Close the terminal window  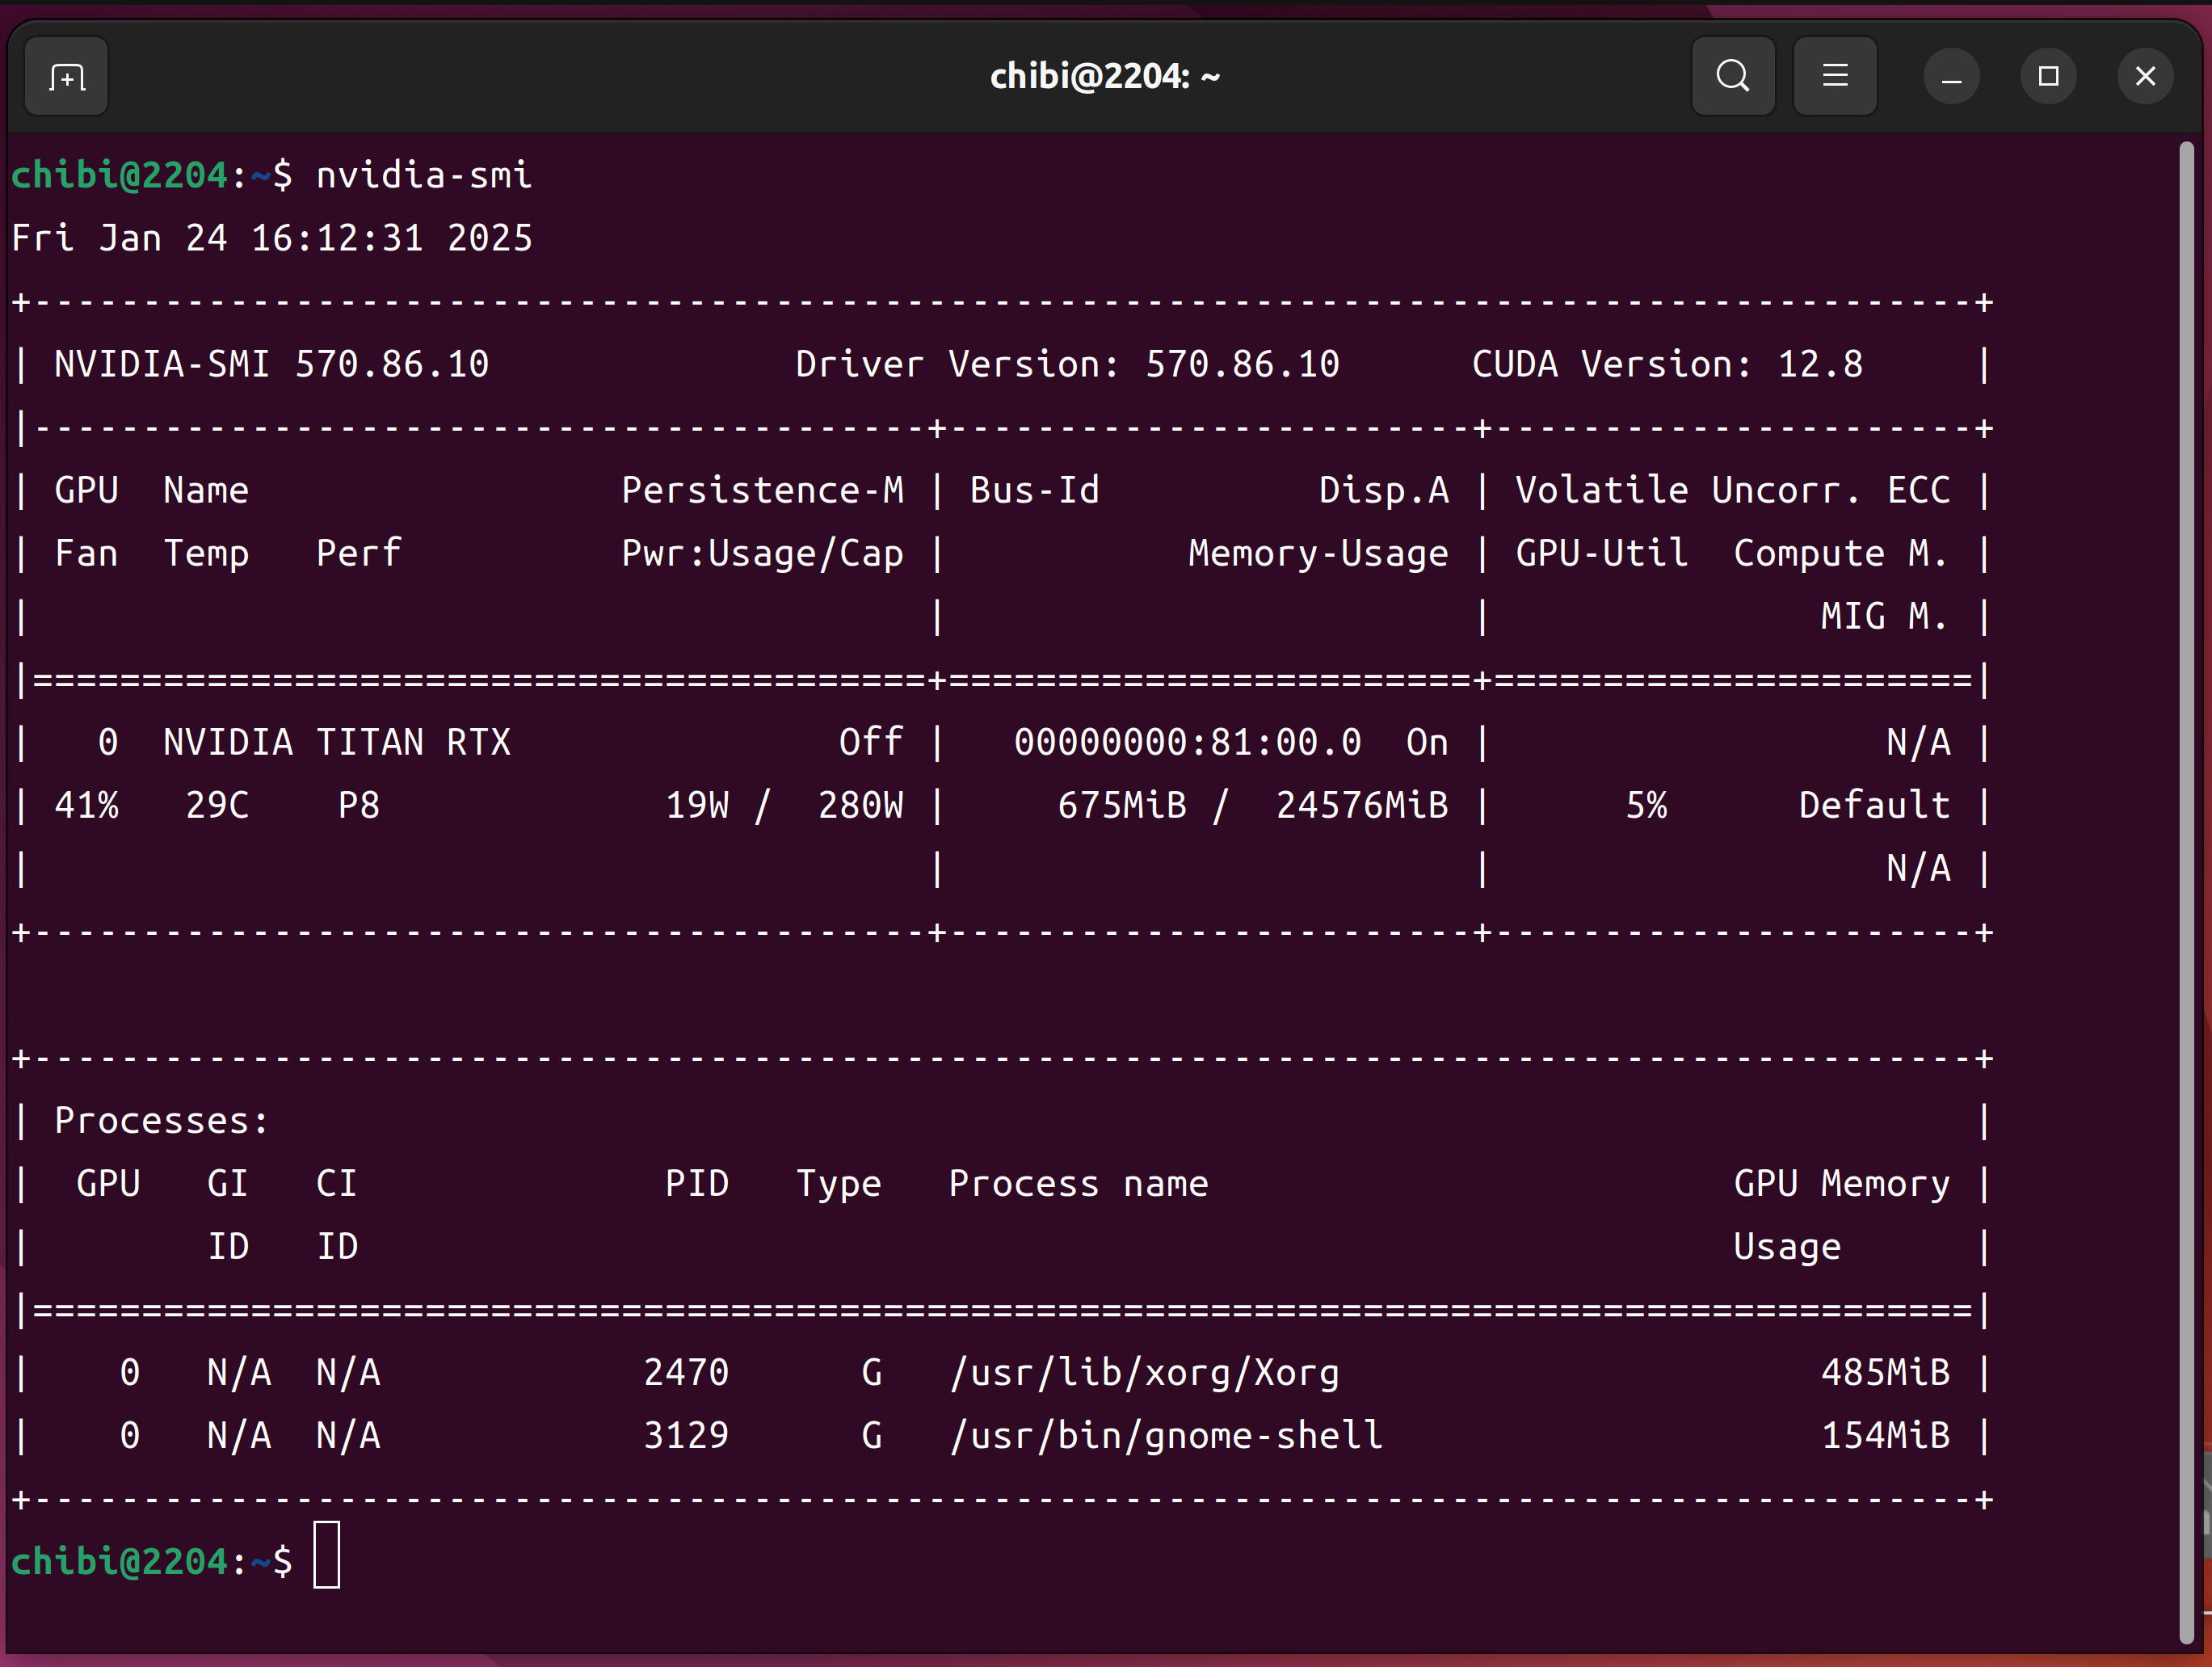(x=2144, y=77)
